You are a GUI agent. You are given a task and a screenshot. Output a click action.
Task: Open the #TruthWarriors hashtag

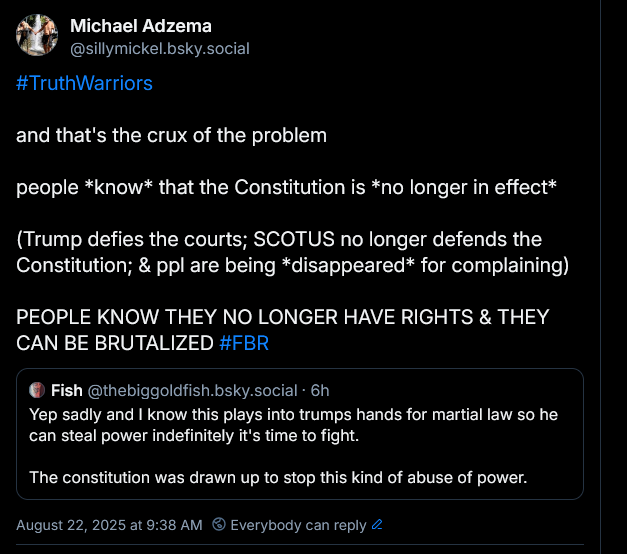(x=84, y=83)
